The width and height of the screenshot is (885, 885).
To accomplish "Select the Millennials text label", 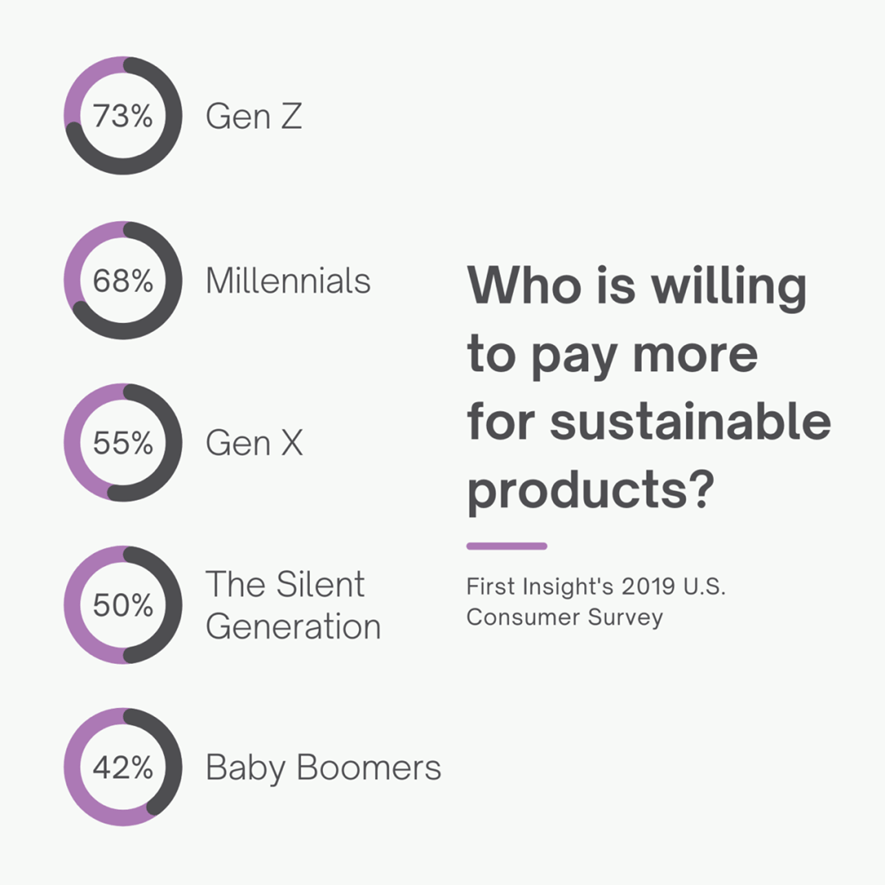I will 288,281.
